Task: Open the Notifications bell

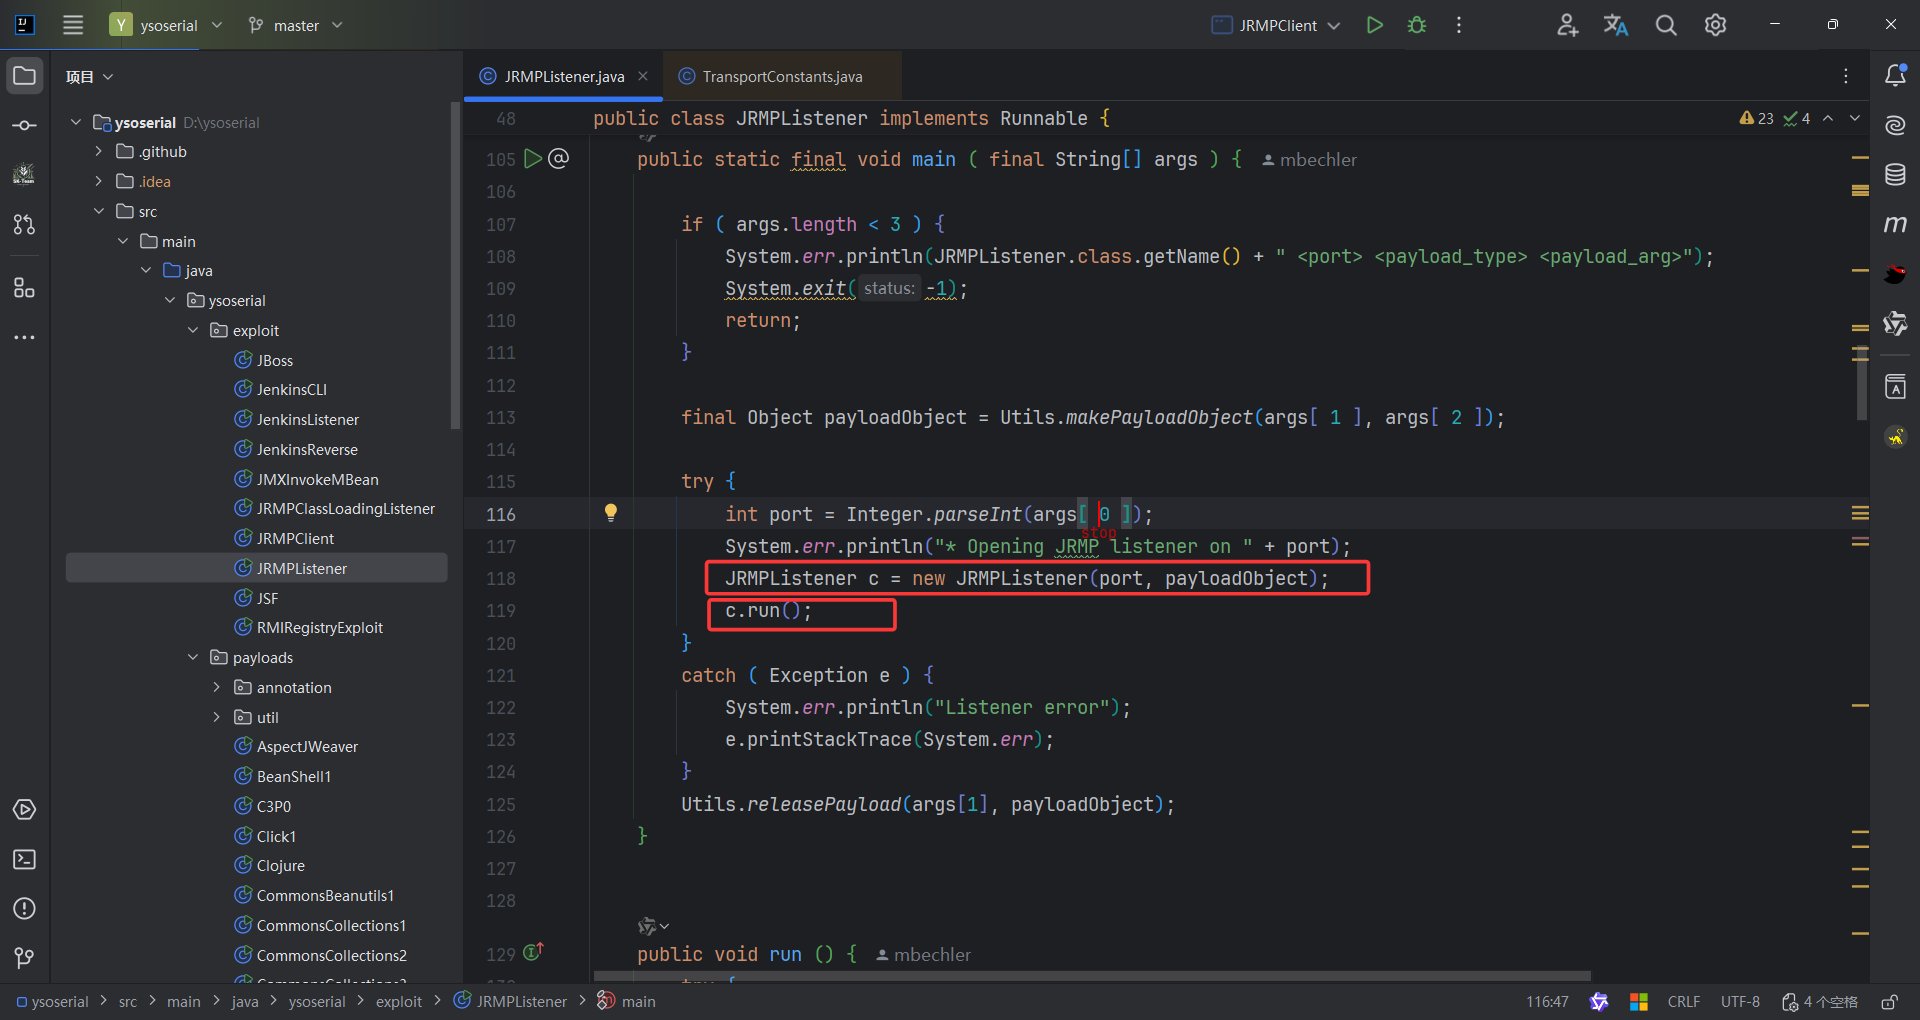Action: [x=1895, y=75]
